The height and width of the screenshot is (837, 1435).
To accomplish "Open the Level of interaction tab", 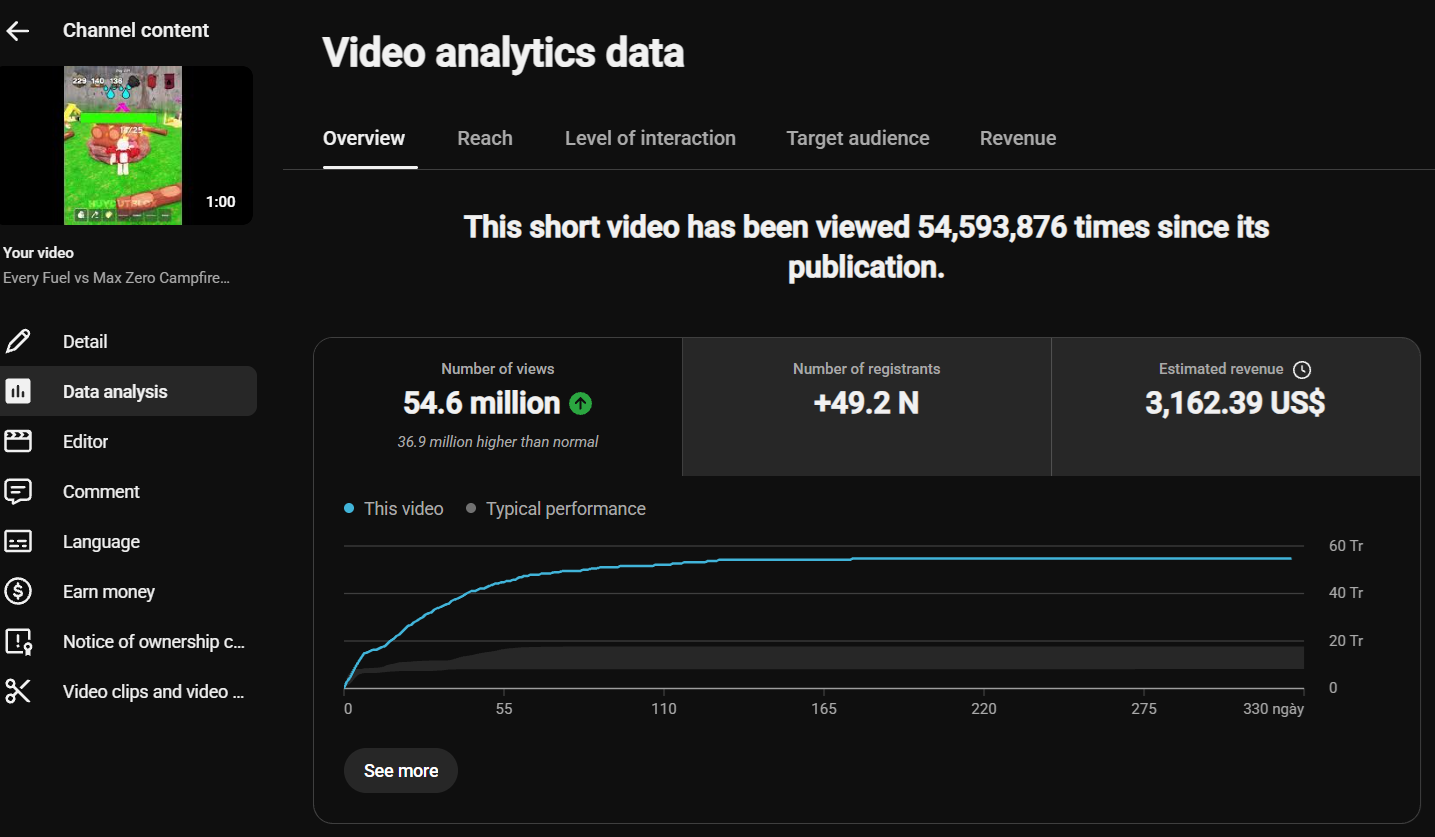I will pyautogui.click(x=650, y=138).
